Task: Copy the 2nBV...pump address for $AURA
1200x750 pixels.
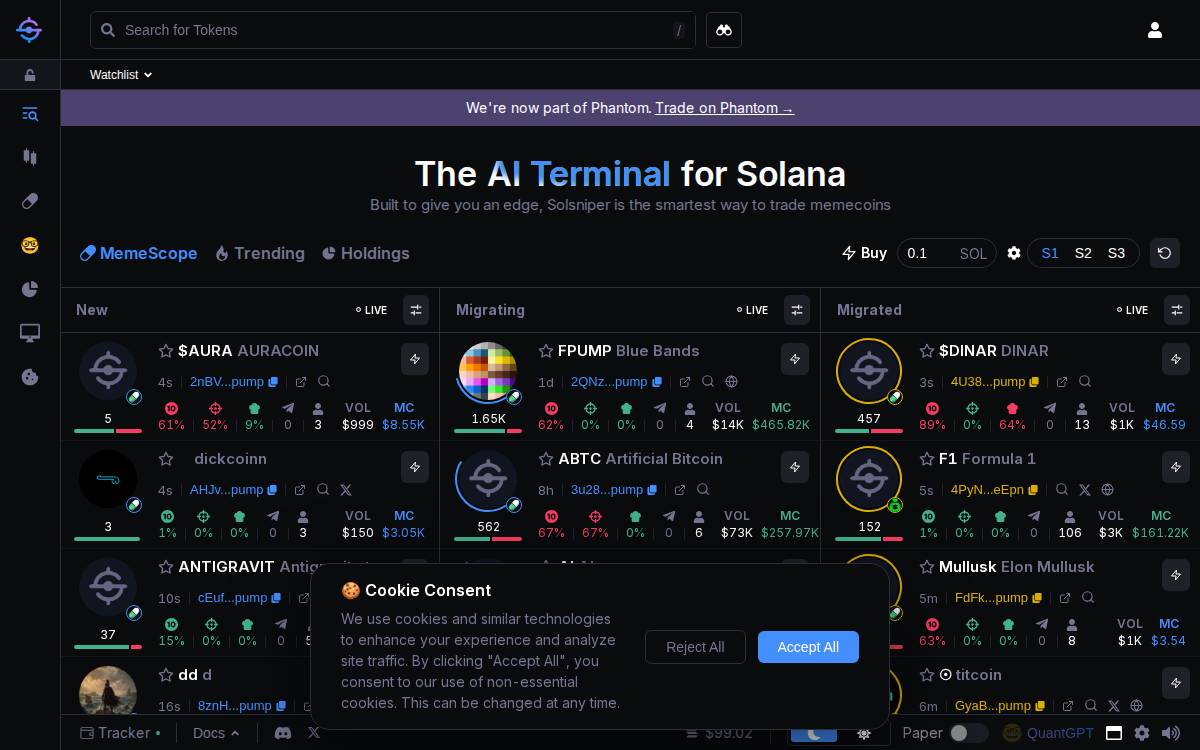Action: (x=273, y=382)
